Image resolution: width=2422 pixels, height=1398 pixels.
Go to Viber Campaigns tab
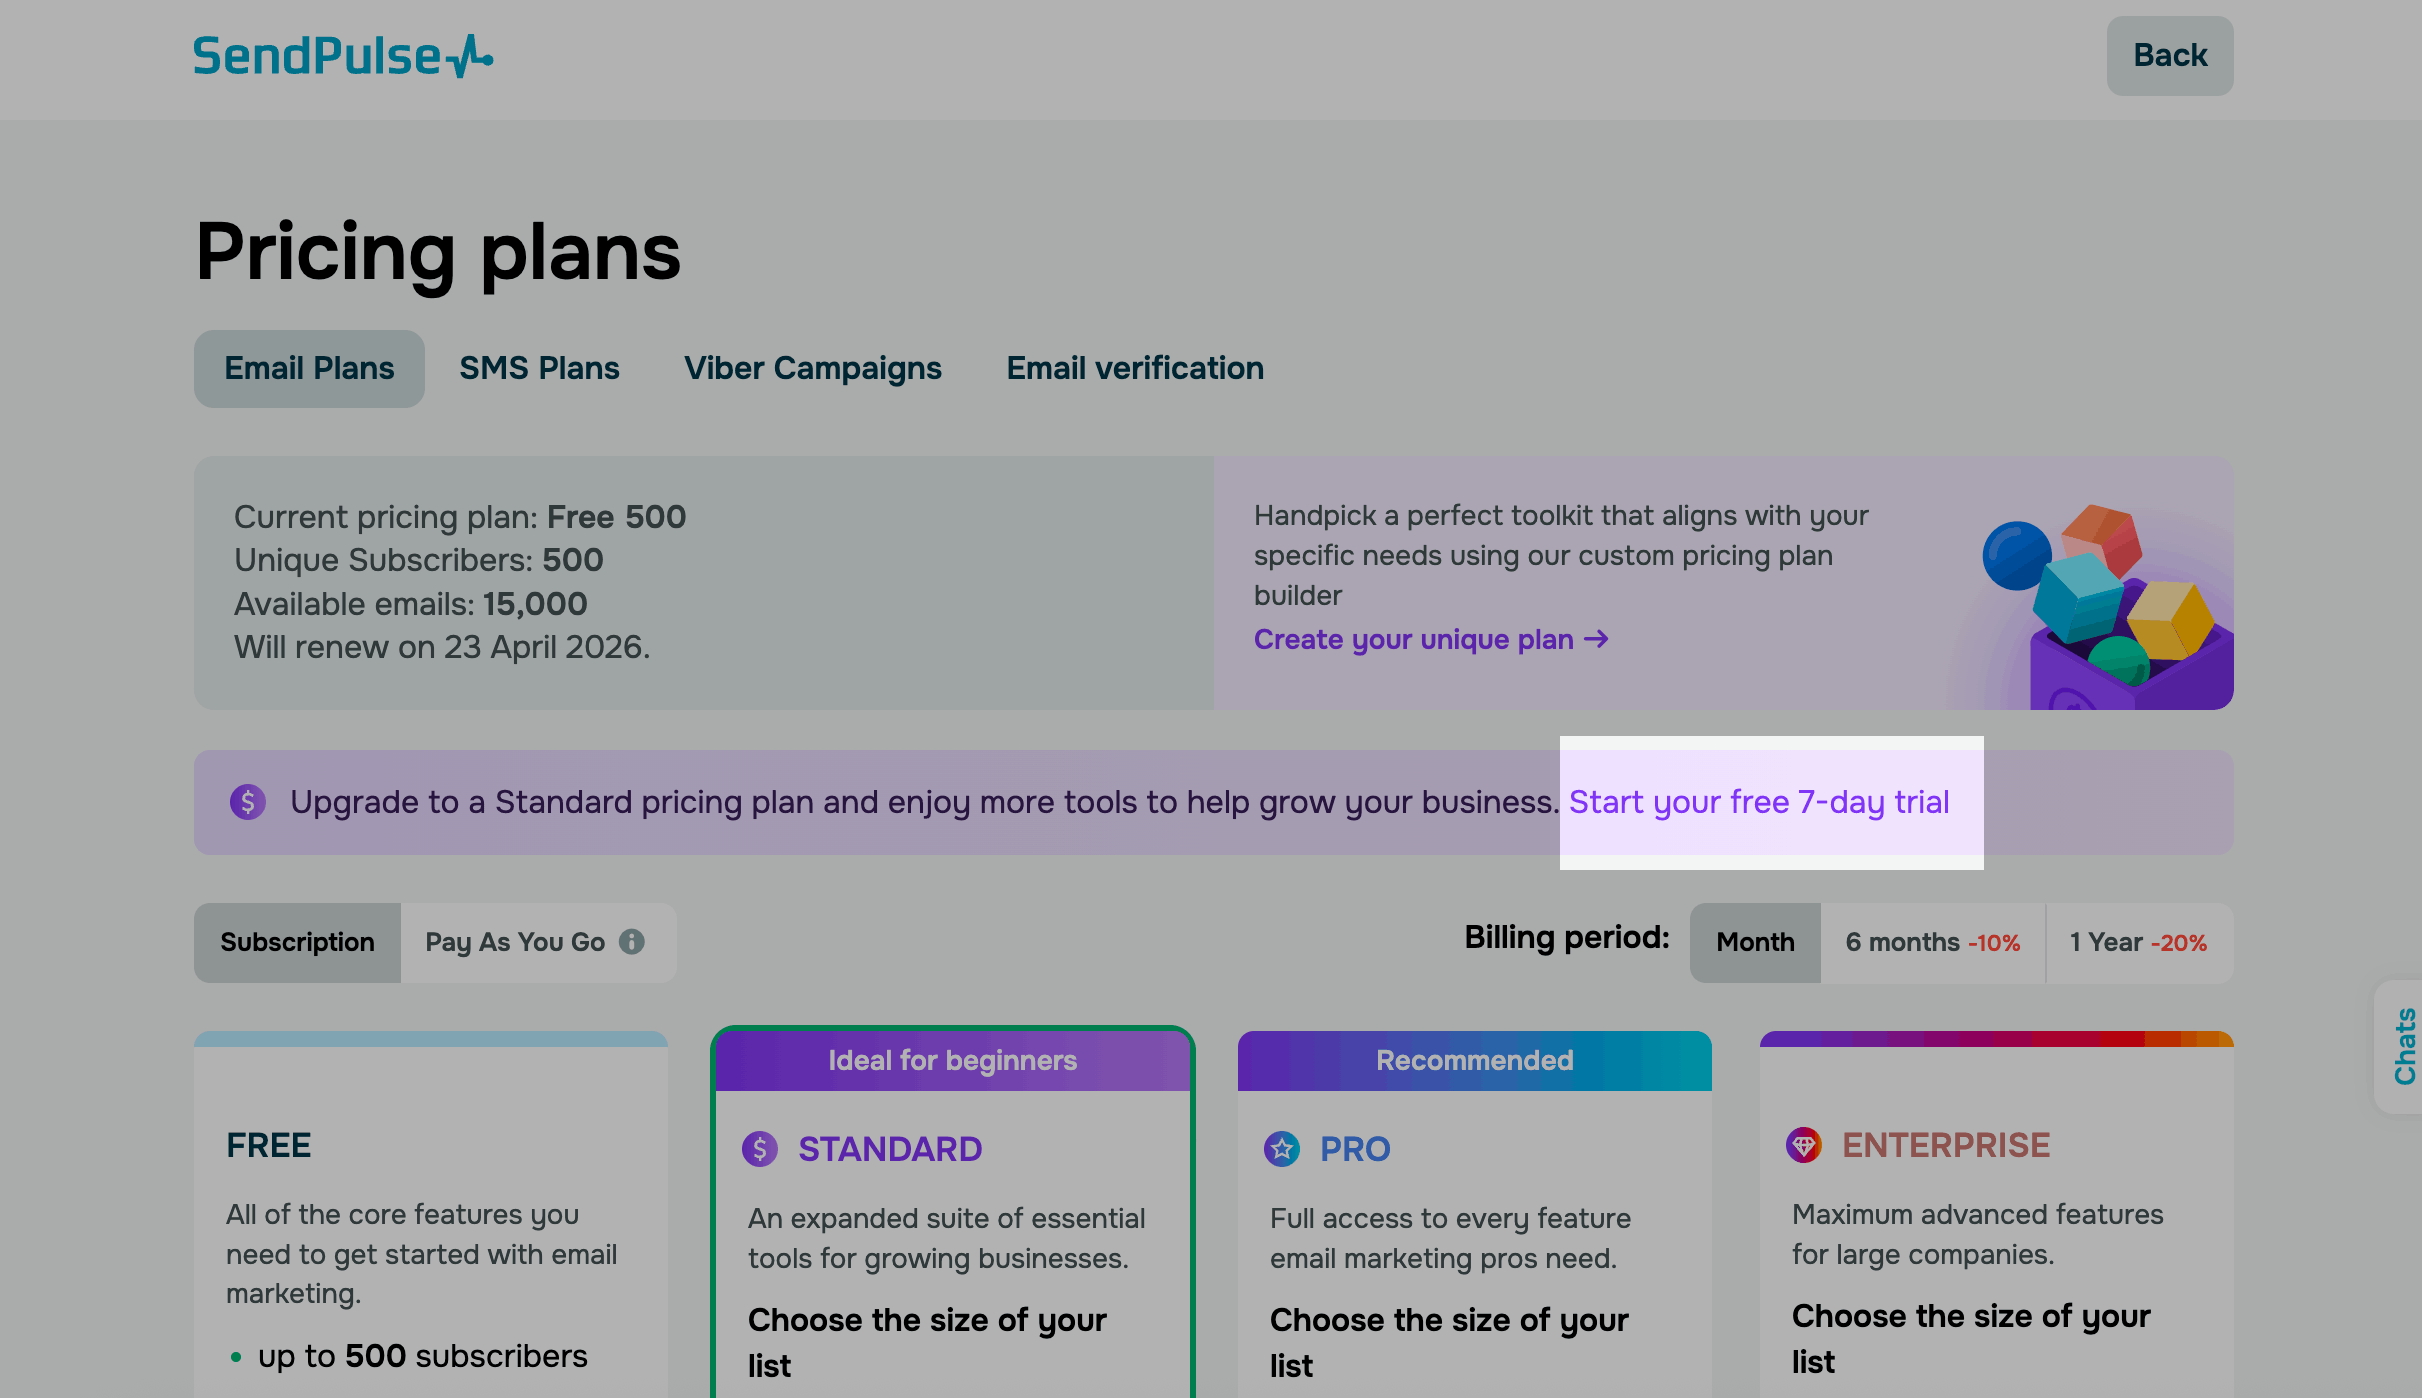pos(812,368)
